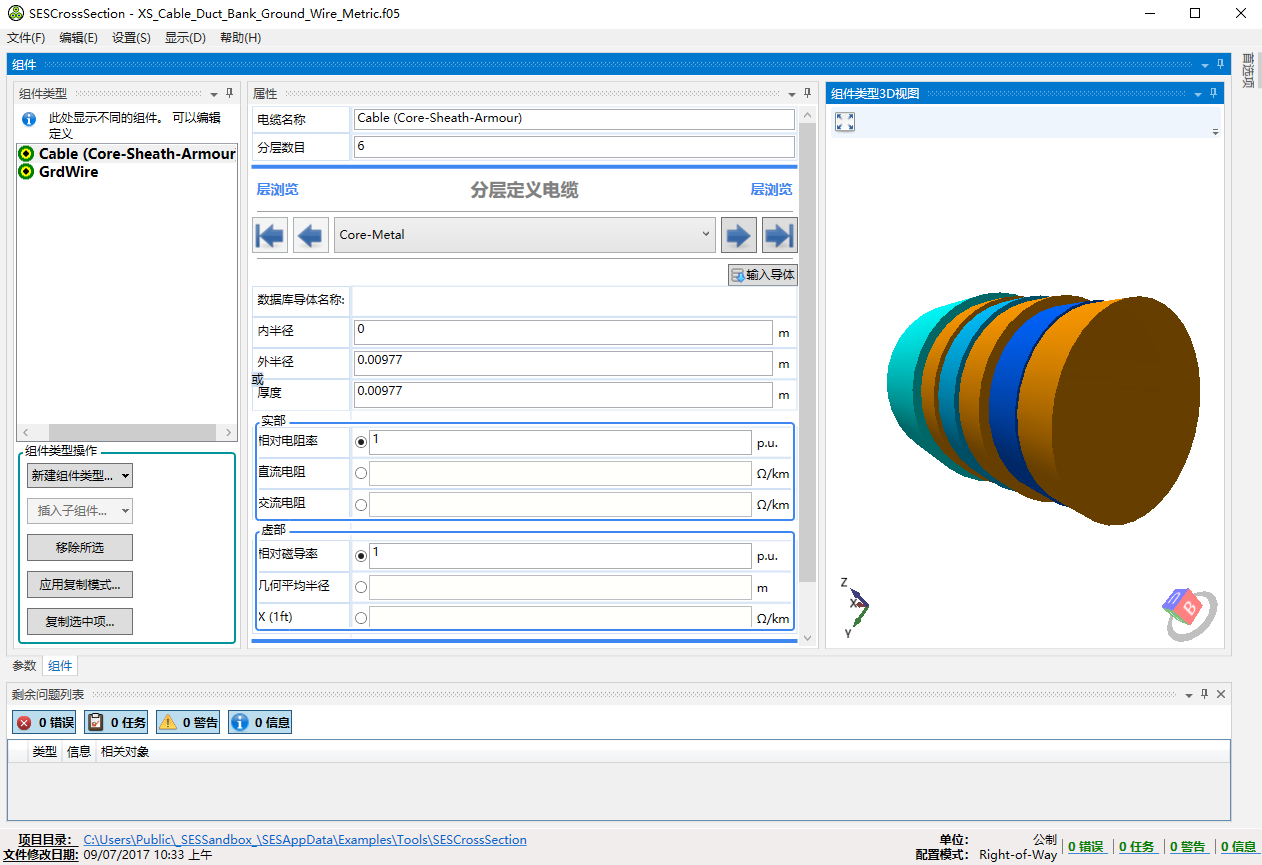Jump to the last cable layer arrow
This screenshot has height=865, width=1262.
click(779, 235)
